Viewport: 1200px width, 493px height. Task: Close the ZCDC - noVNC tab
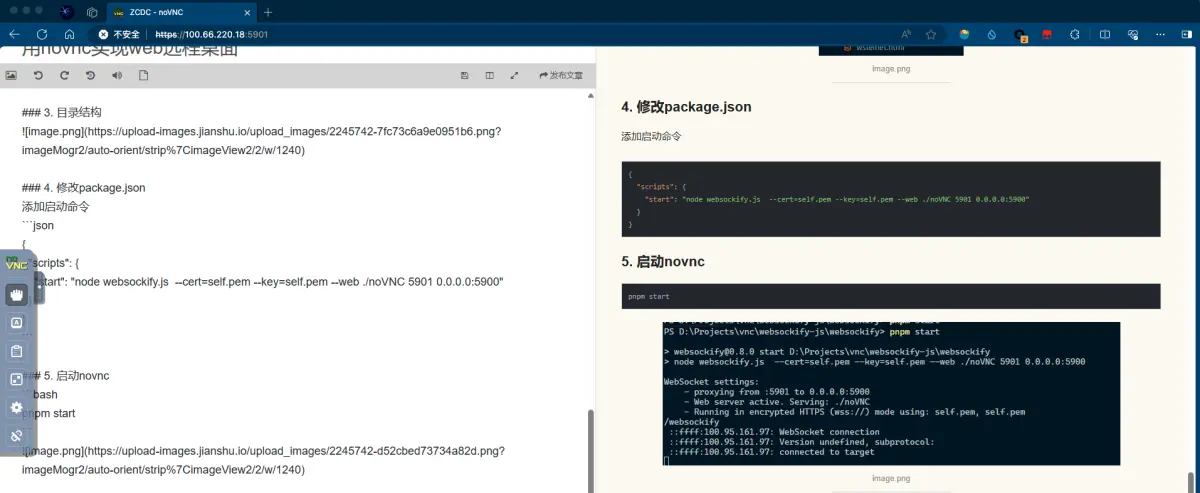246,12
